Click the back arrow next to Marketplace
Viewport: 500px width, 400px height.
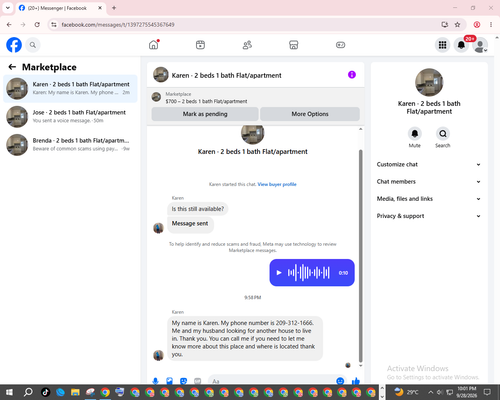pyautogui.click(x=12, y=67)
